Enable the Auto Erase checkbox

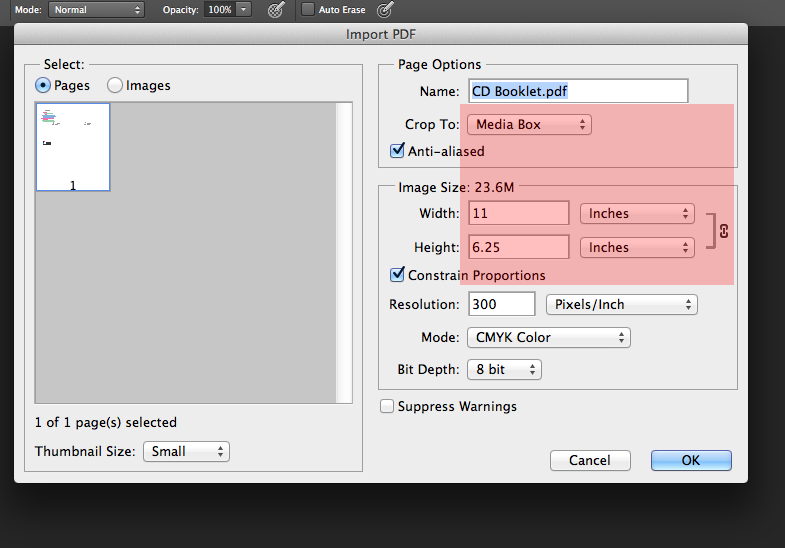[x=308, y=9]
